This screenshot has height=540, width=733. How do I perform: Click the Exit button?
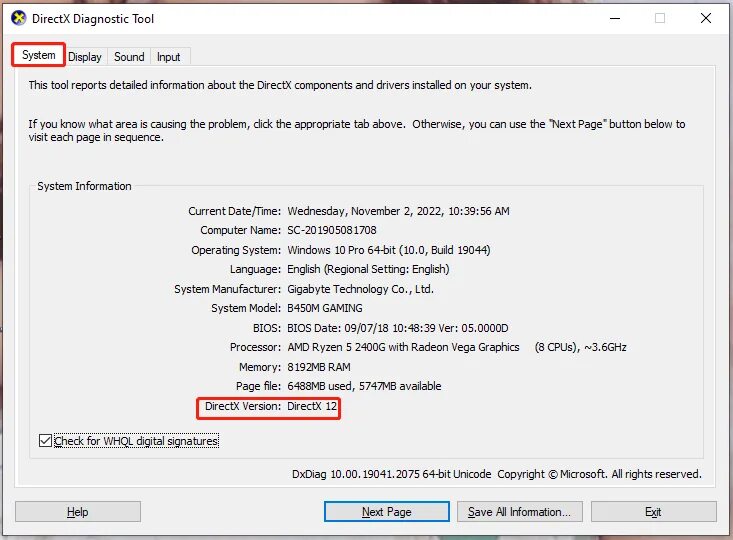tap(654, 512)
